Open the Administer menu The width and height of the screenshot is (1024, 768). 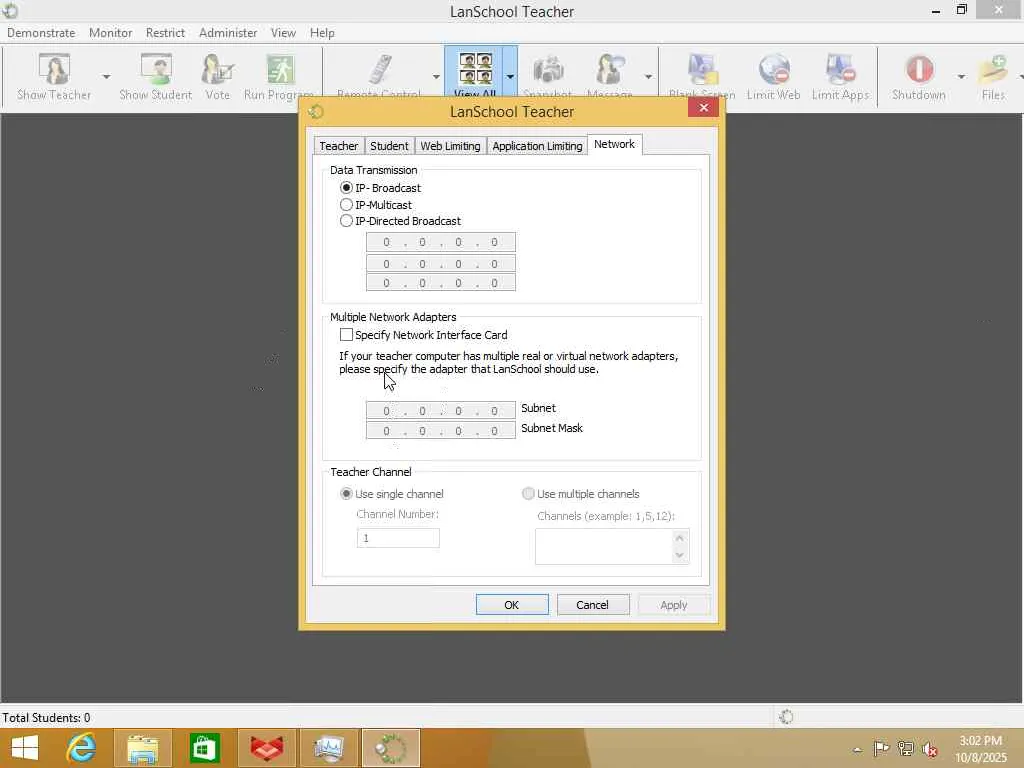click(x=228, y=33)
